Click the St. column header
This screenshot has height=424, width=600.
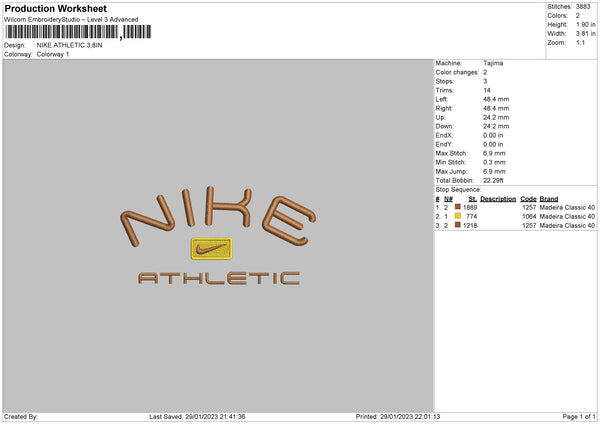[473, 199]
